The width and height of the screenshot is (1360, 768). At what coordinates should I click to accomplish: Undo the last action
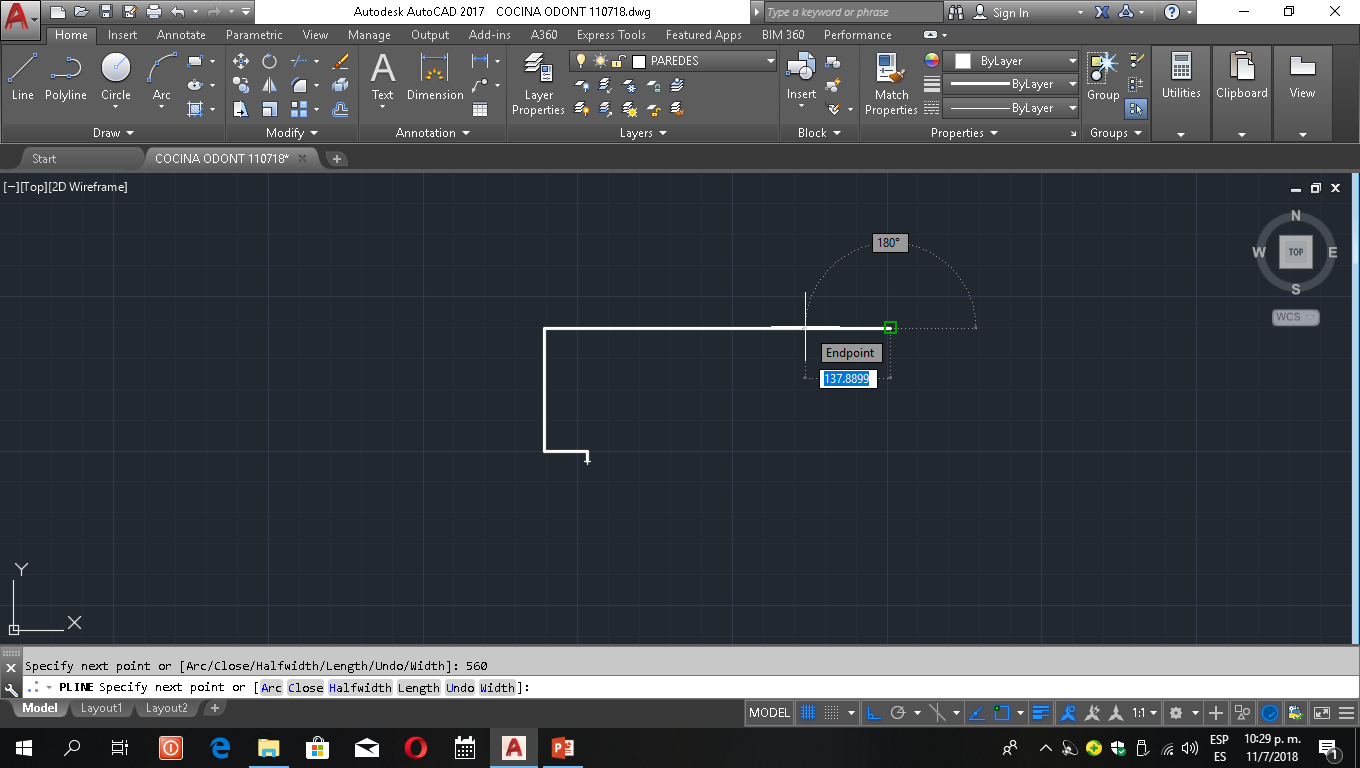tap(177, 12)
